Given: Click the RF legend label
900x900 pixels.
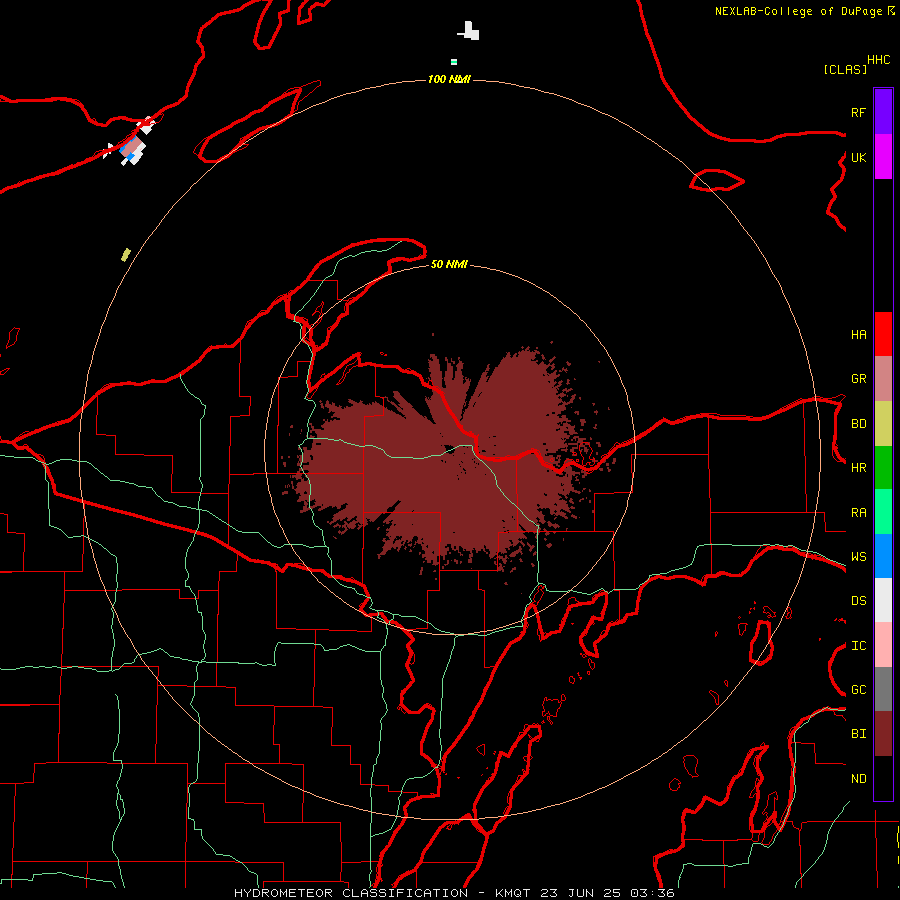Looking at the screenshot, I should point(858,112).
